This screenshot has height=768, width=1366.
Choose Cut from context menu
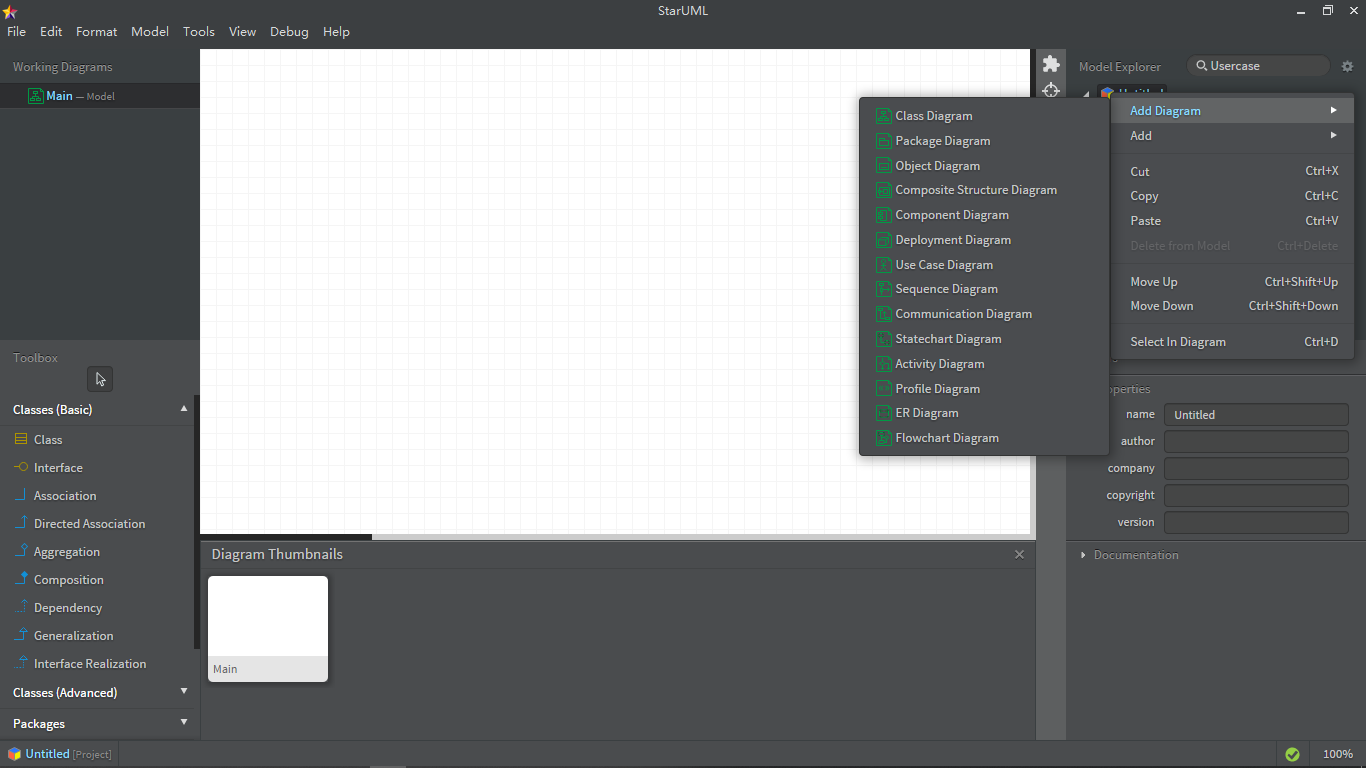coord(1232,171)
